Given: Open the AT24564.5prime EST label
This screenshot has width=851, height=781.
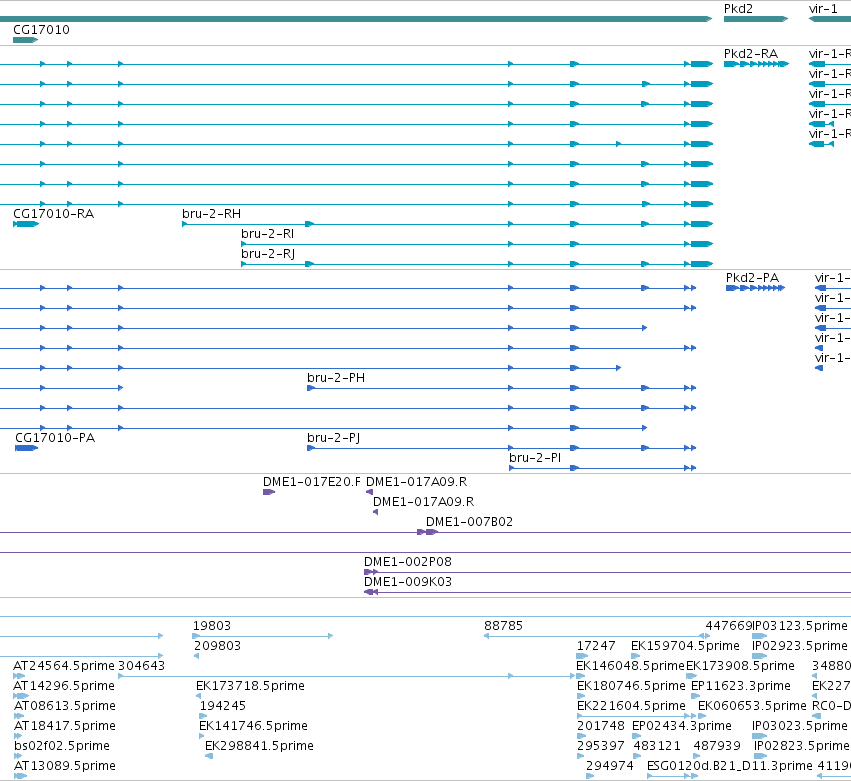Looking at the screenshot, I should click(64, 666).
